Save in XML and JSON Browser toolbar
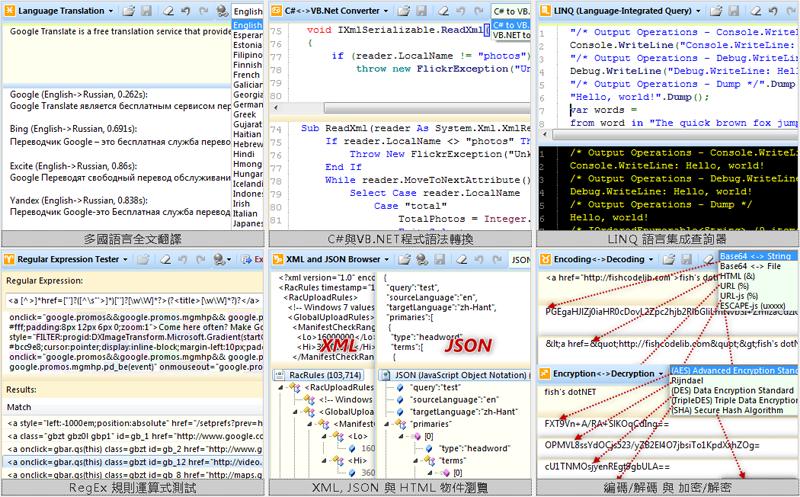This screenshot has height=497, width=800. 440,259
